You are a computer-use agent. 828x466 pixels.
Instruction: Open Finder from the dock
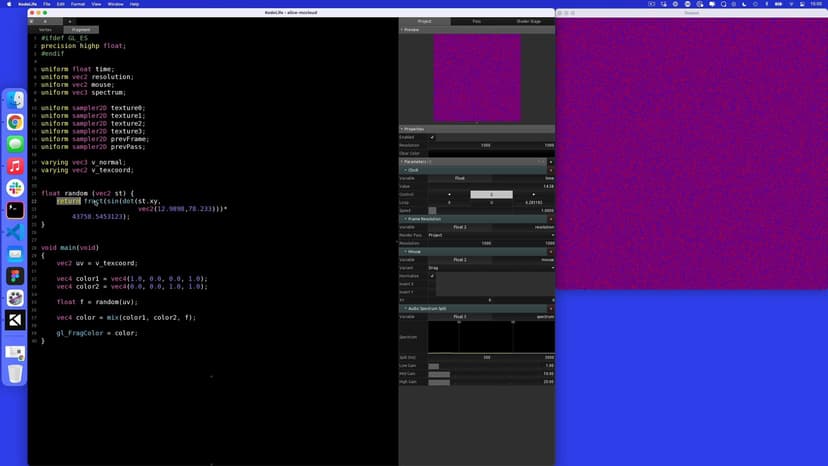pyautogui.click(x=15, y=100)
